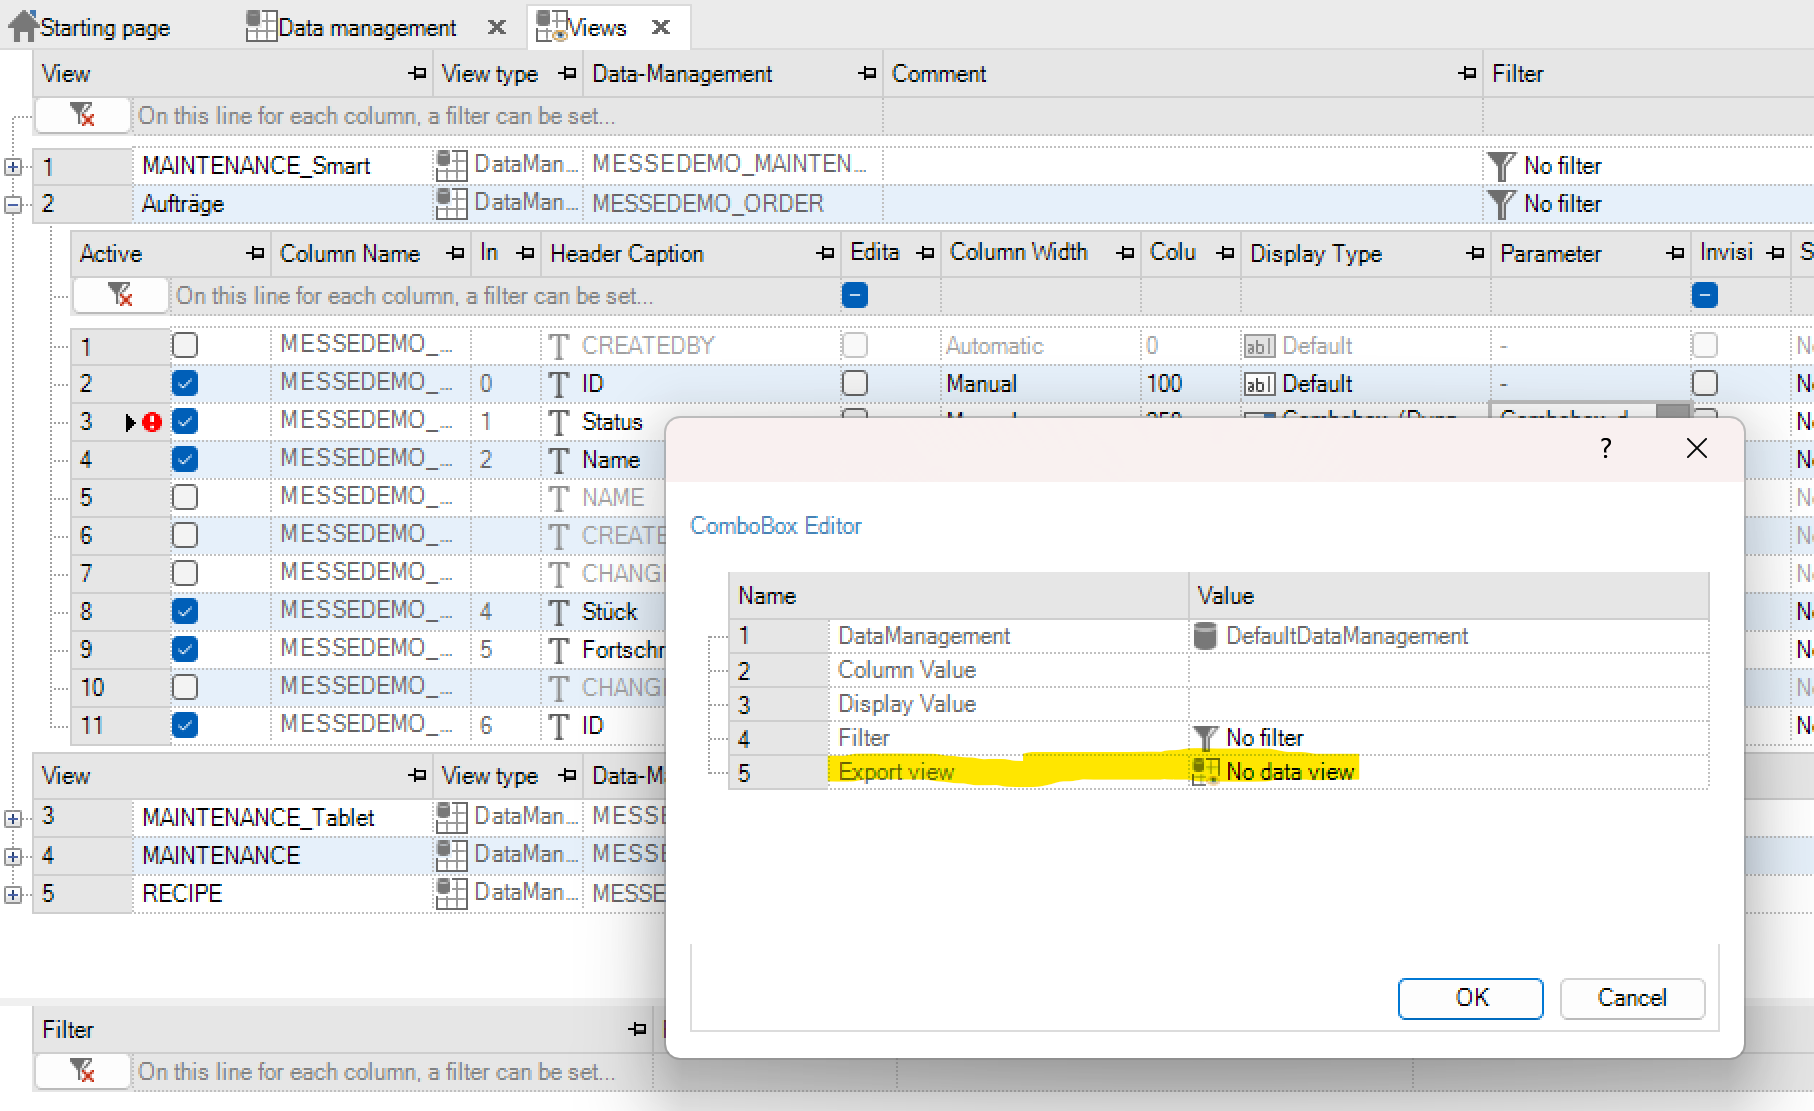Clear filters icon in top View filter row
Screen dimensions: 1814x1111
pos(83,116)
